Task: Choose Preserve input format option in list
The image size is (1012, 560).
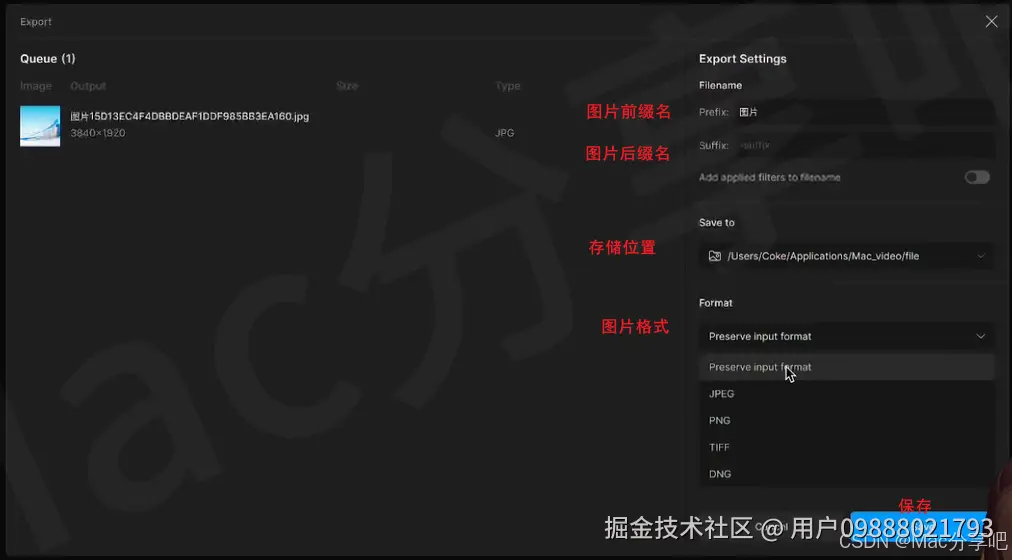Action: tap(846, 367)
